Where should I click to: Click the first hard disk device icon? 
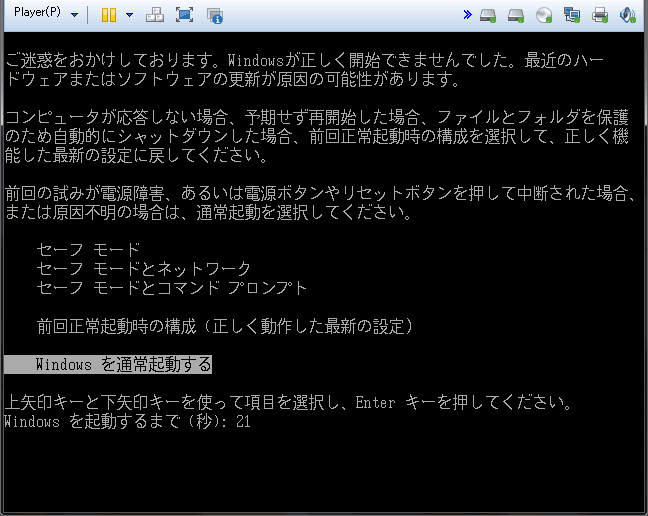coord(488,16)
